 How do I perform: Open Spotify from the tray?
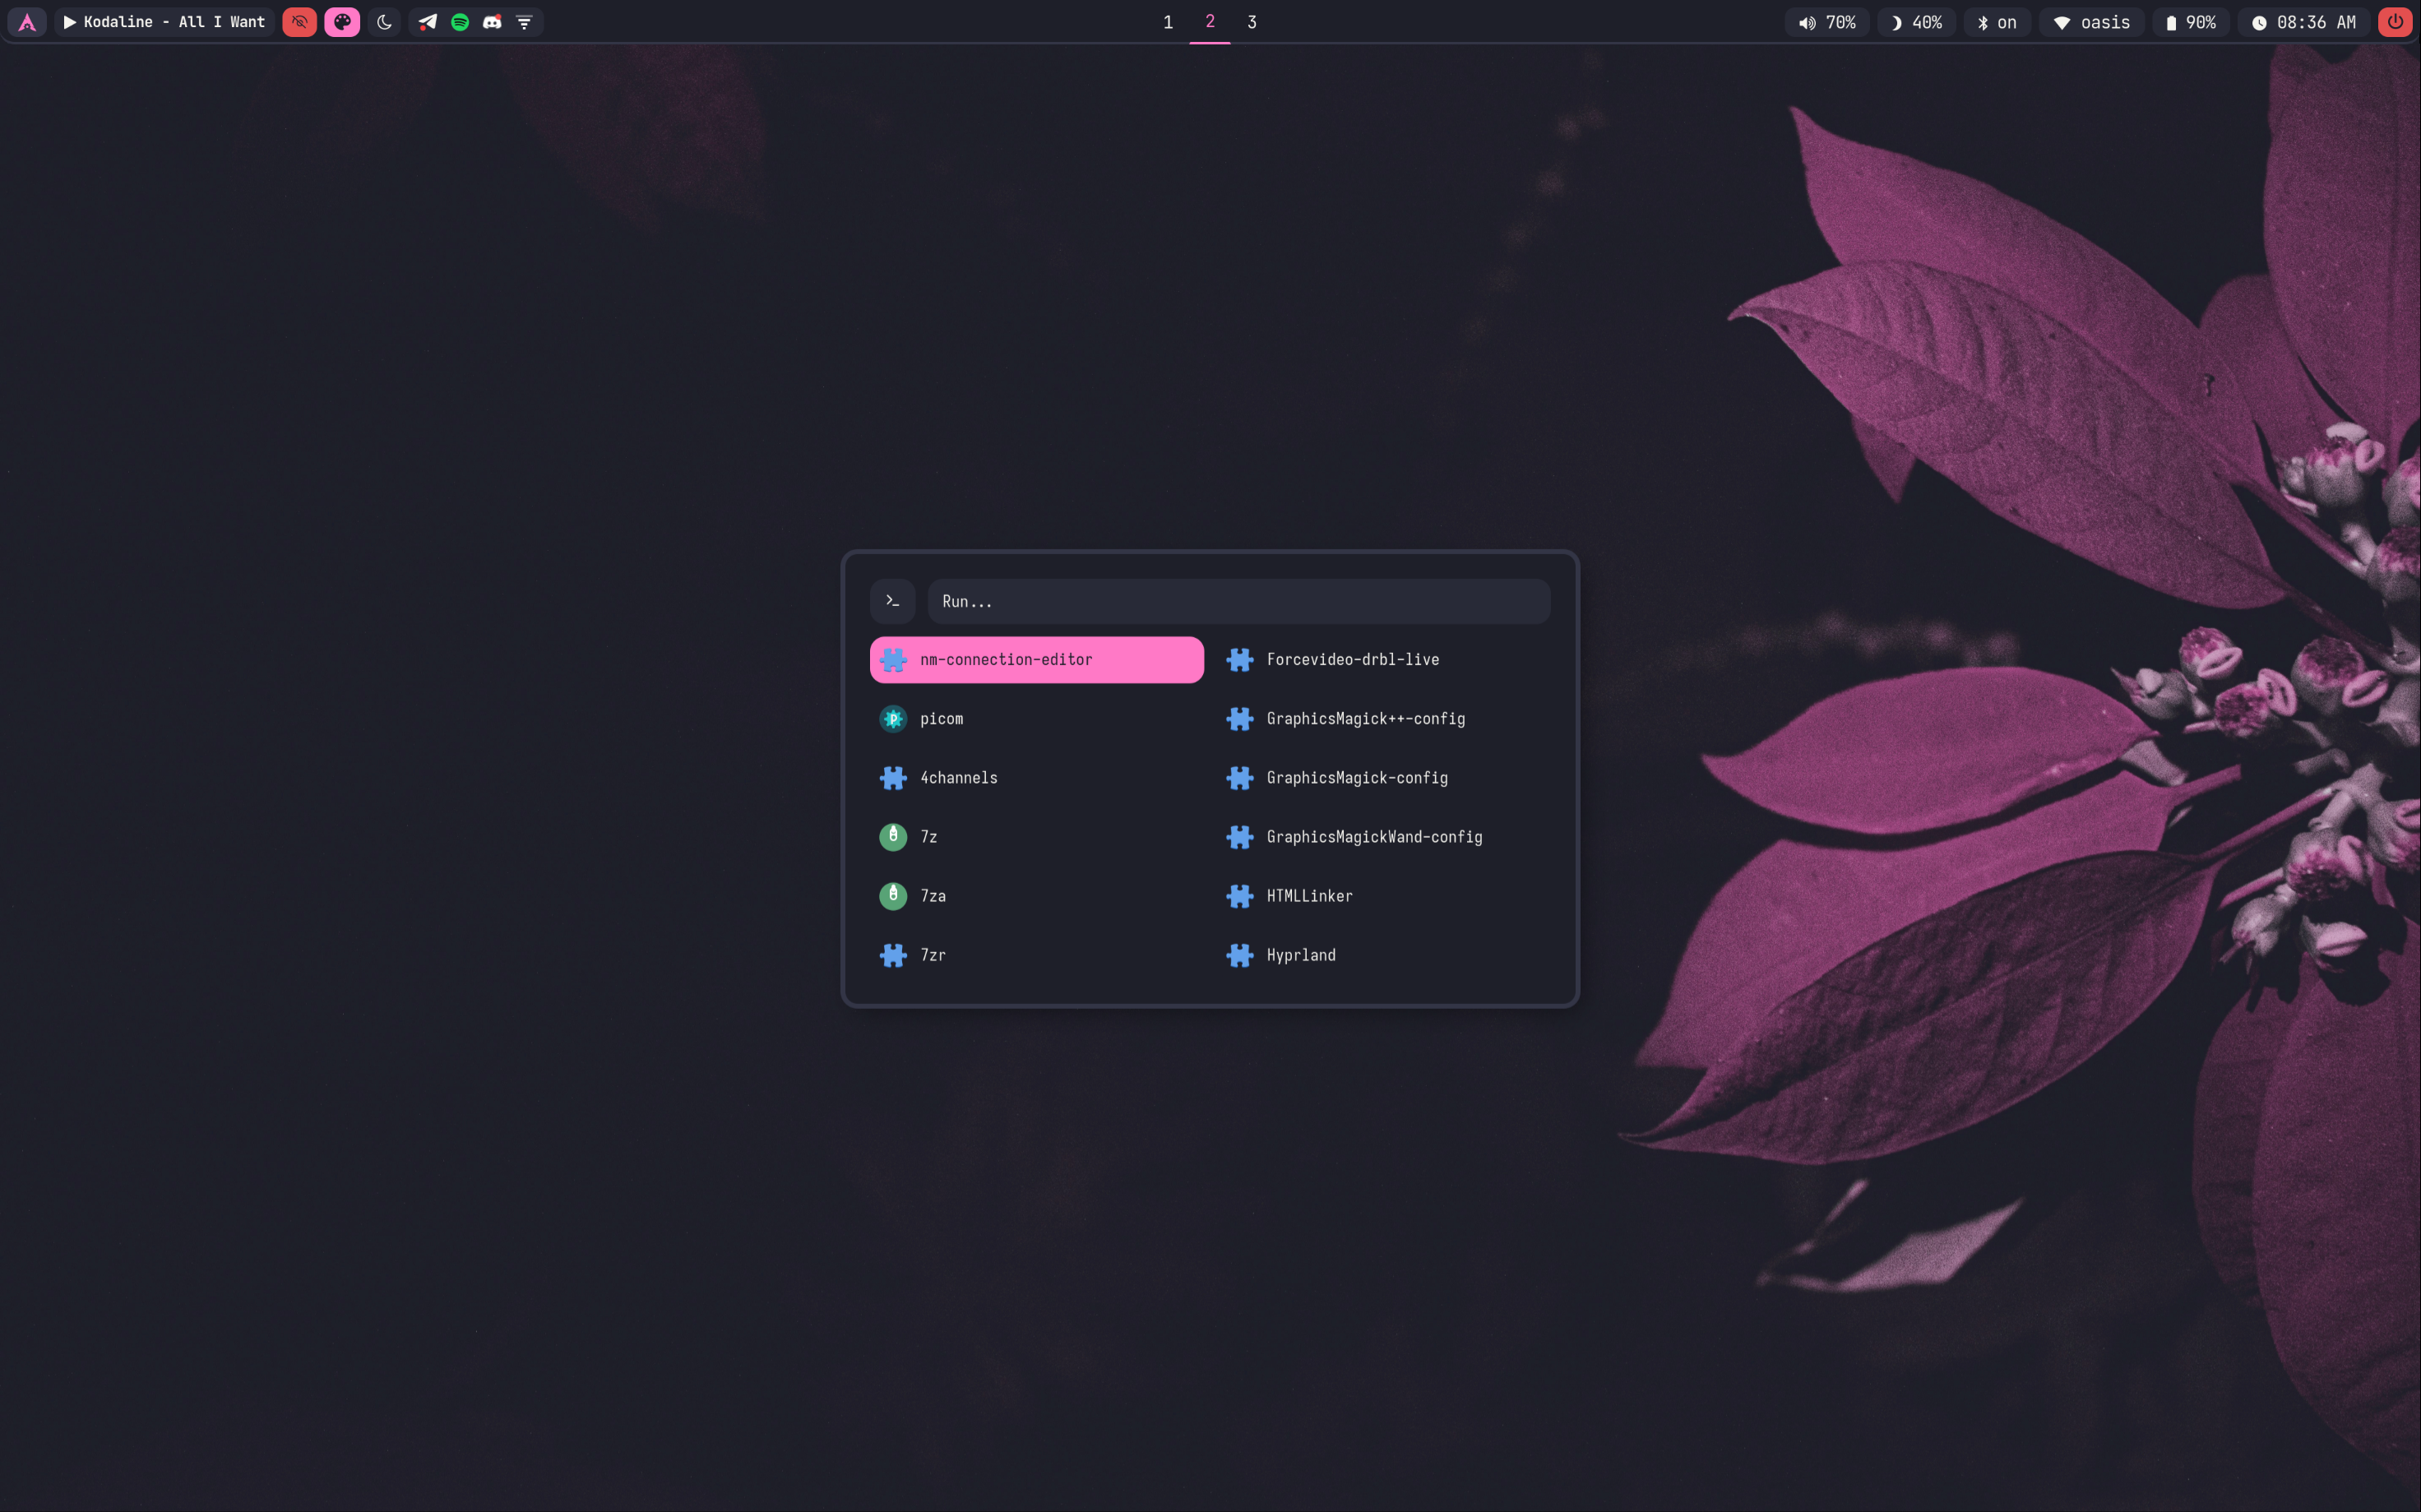(460, 22)
